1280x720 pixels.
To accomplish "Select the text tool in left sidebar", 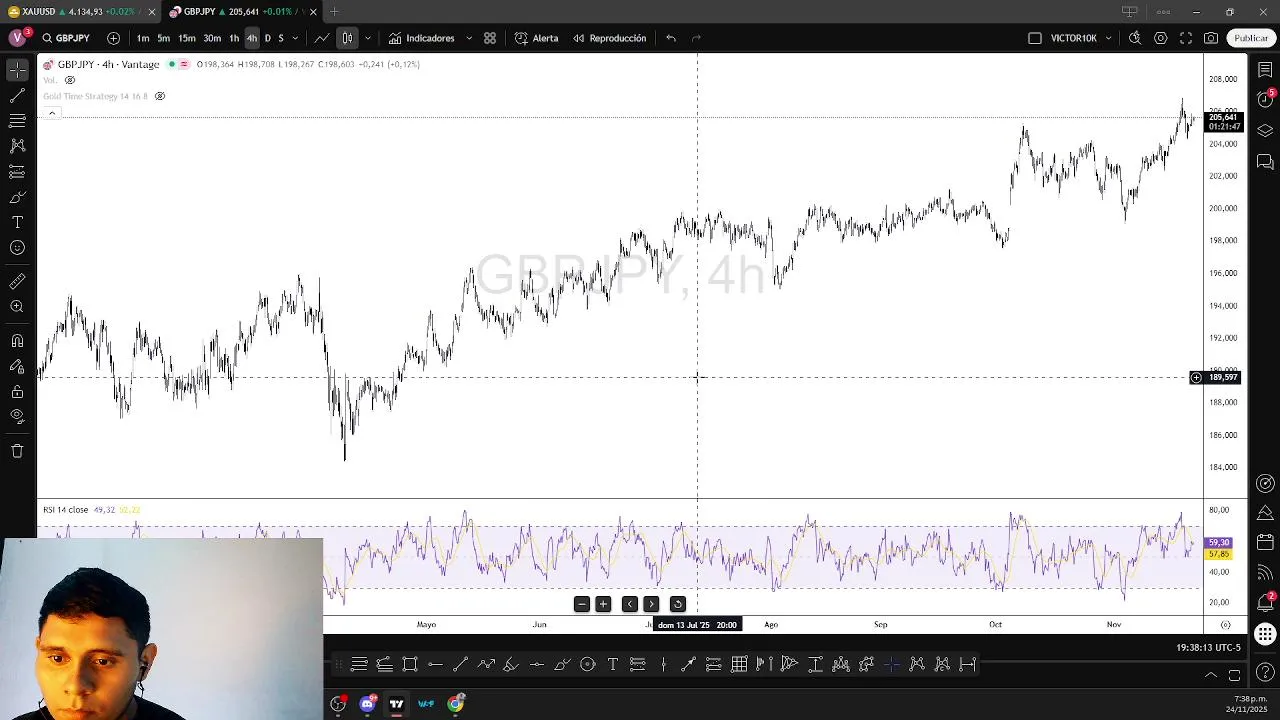I will (x=17, y=222).
